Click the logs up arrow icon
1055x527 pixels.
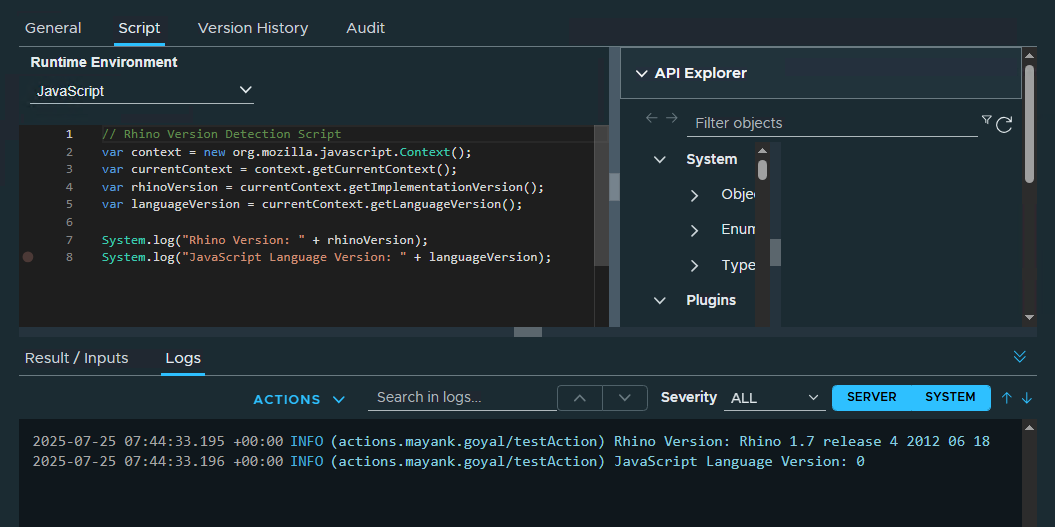pos(1007,398)
